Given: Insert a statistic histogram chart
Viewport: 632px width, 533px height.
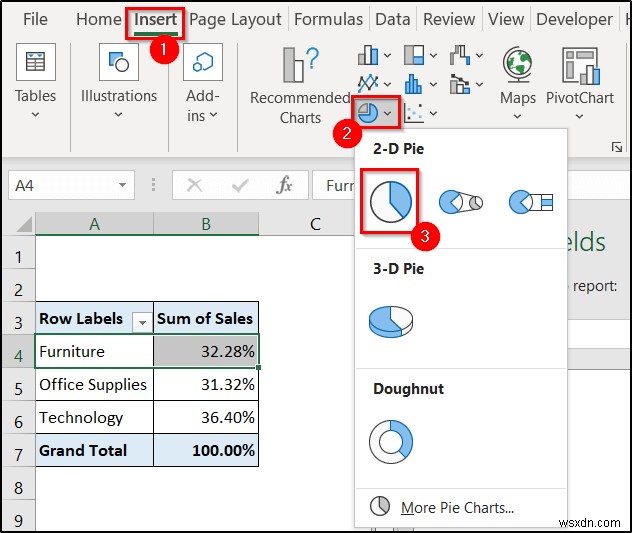Looking at the screenshot, I should 414,84.
